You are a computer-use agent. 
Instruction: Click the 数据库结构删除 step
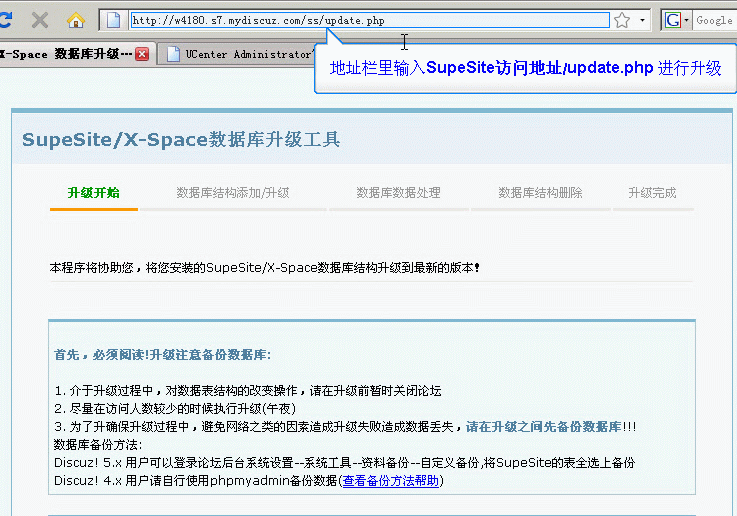pyautogui.click(x=540, y=193)
